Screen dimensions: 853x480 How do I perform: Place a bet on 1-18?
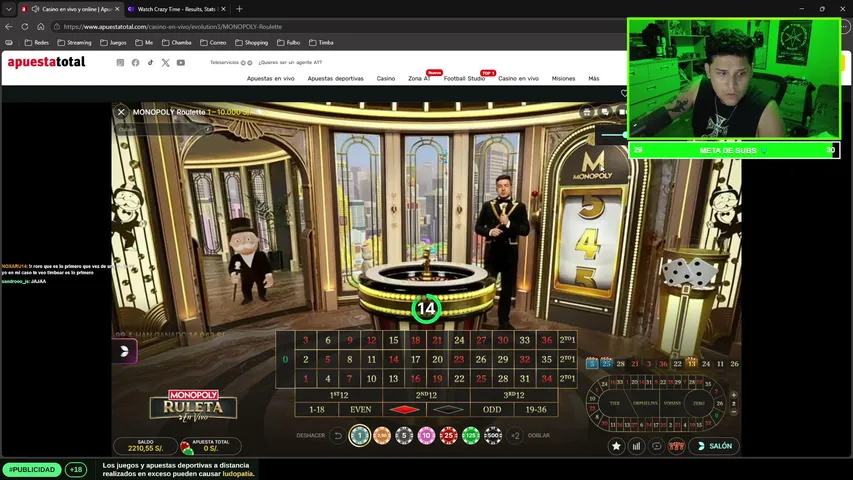click(317, 410)
